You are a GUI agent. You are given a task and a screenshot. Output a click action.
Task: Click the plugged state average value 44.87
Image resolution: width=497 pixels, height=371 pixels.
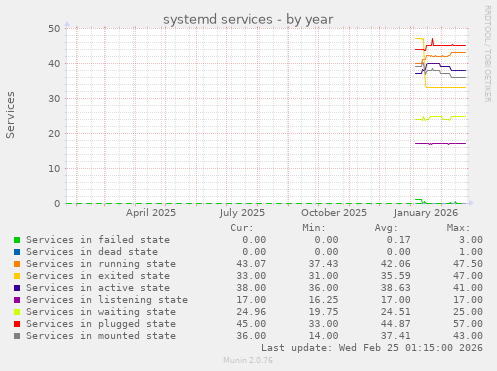pyautogui.click(x=396, y=324)
